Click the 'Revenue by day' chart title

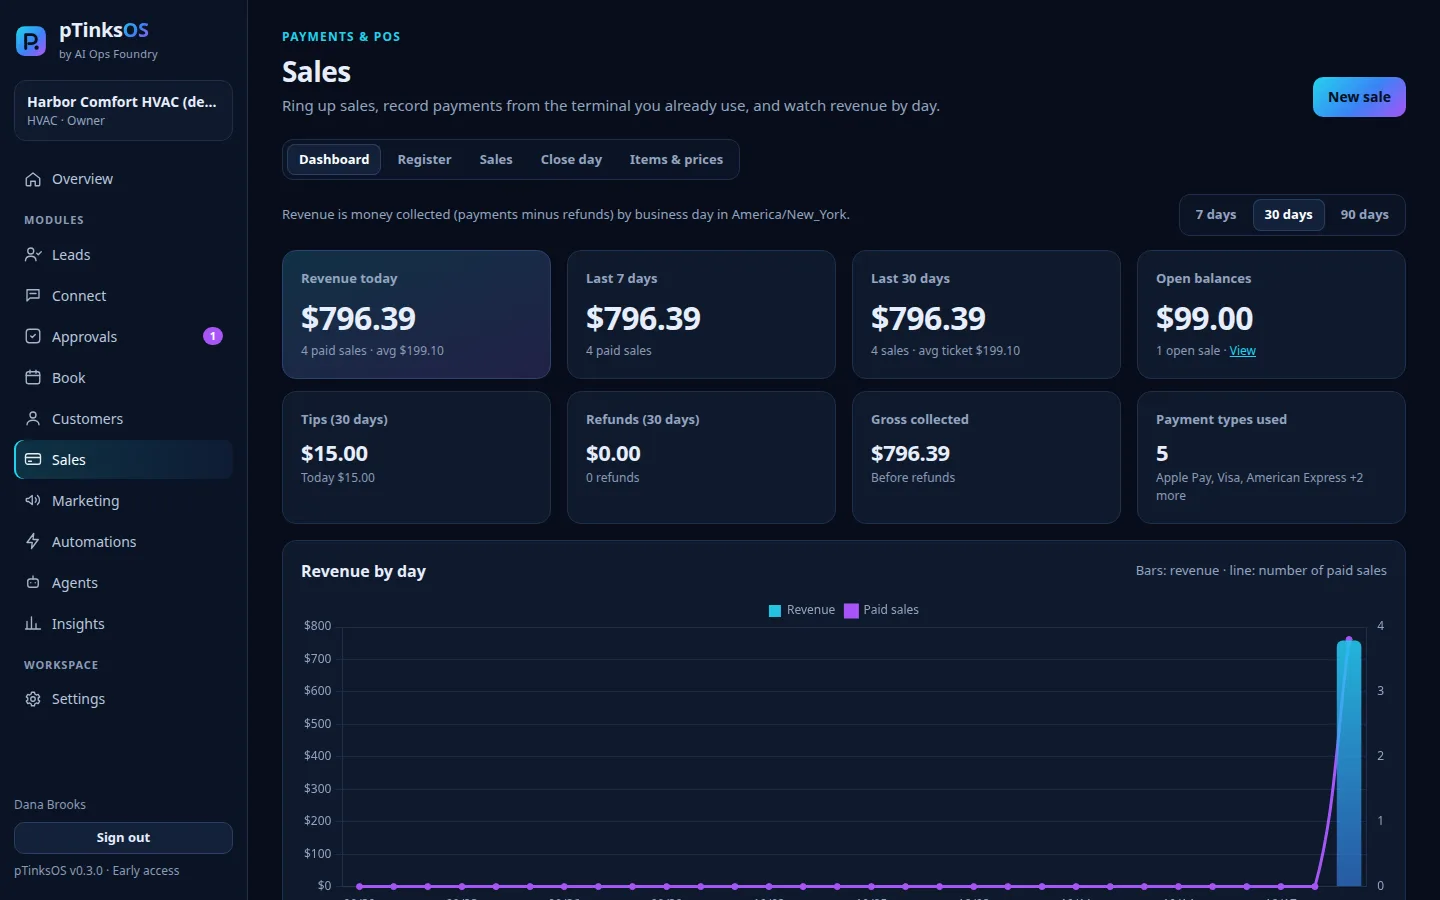tap(363, 571)
